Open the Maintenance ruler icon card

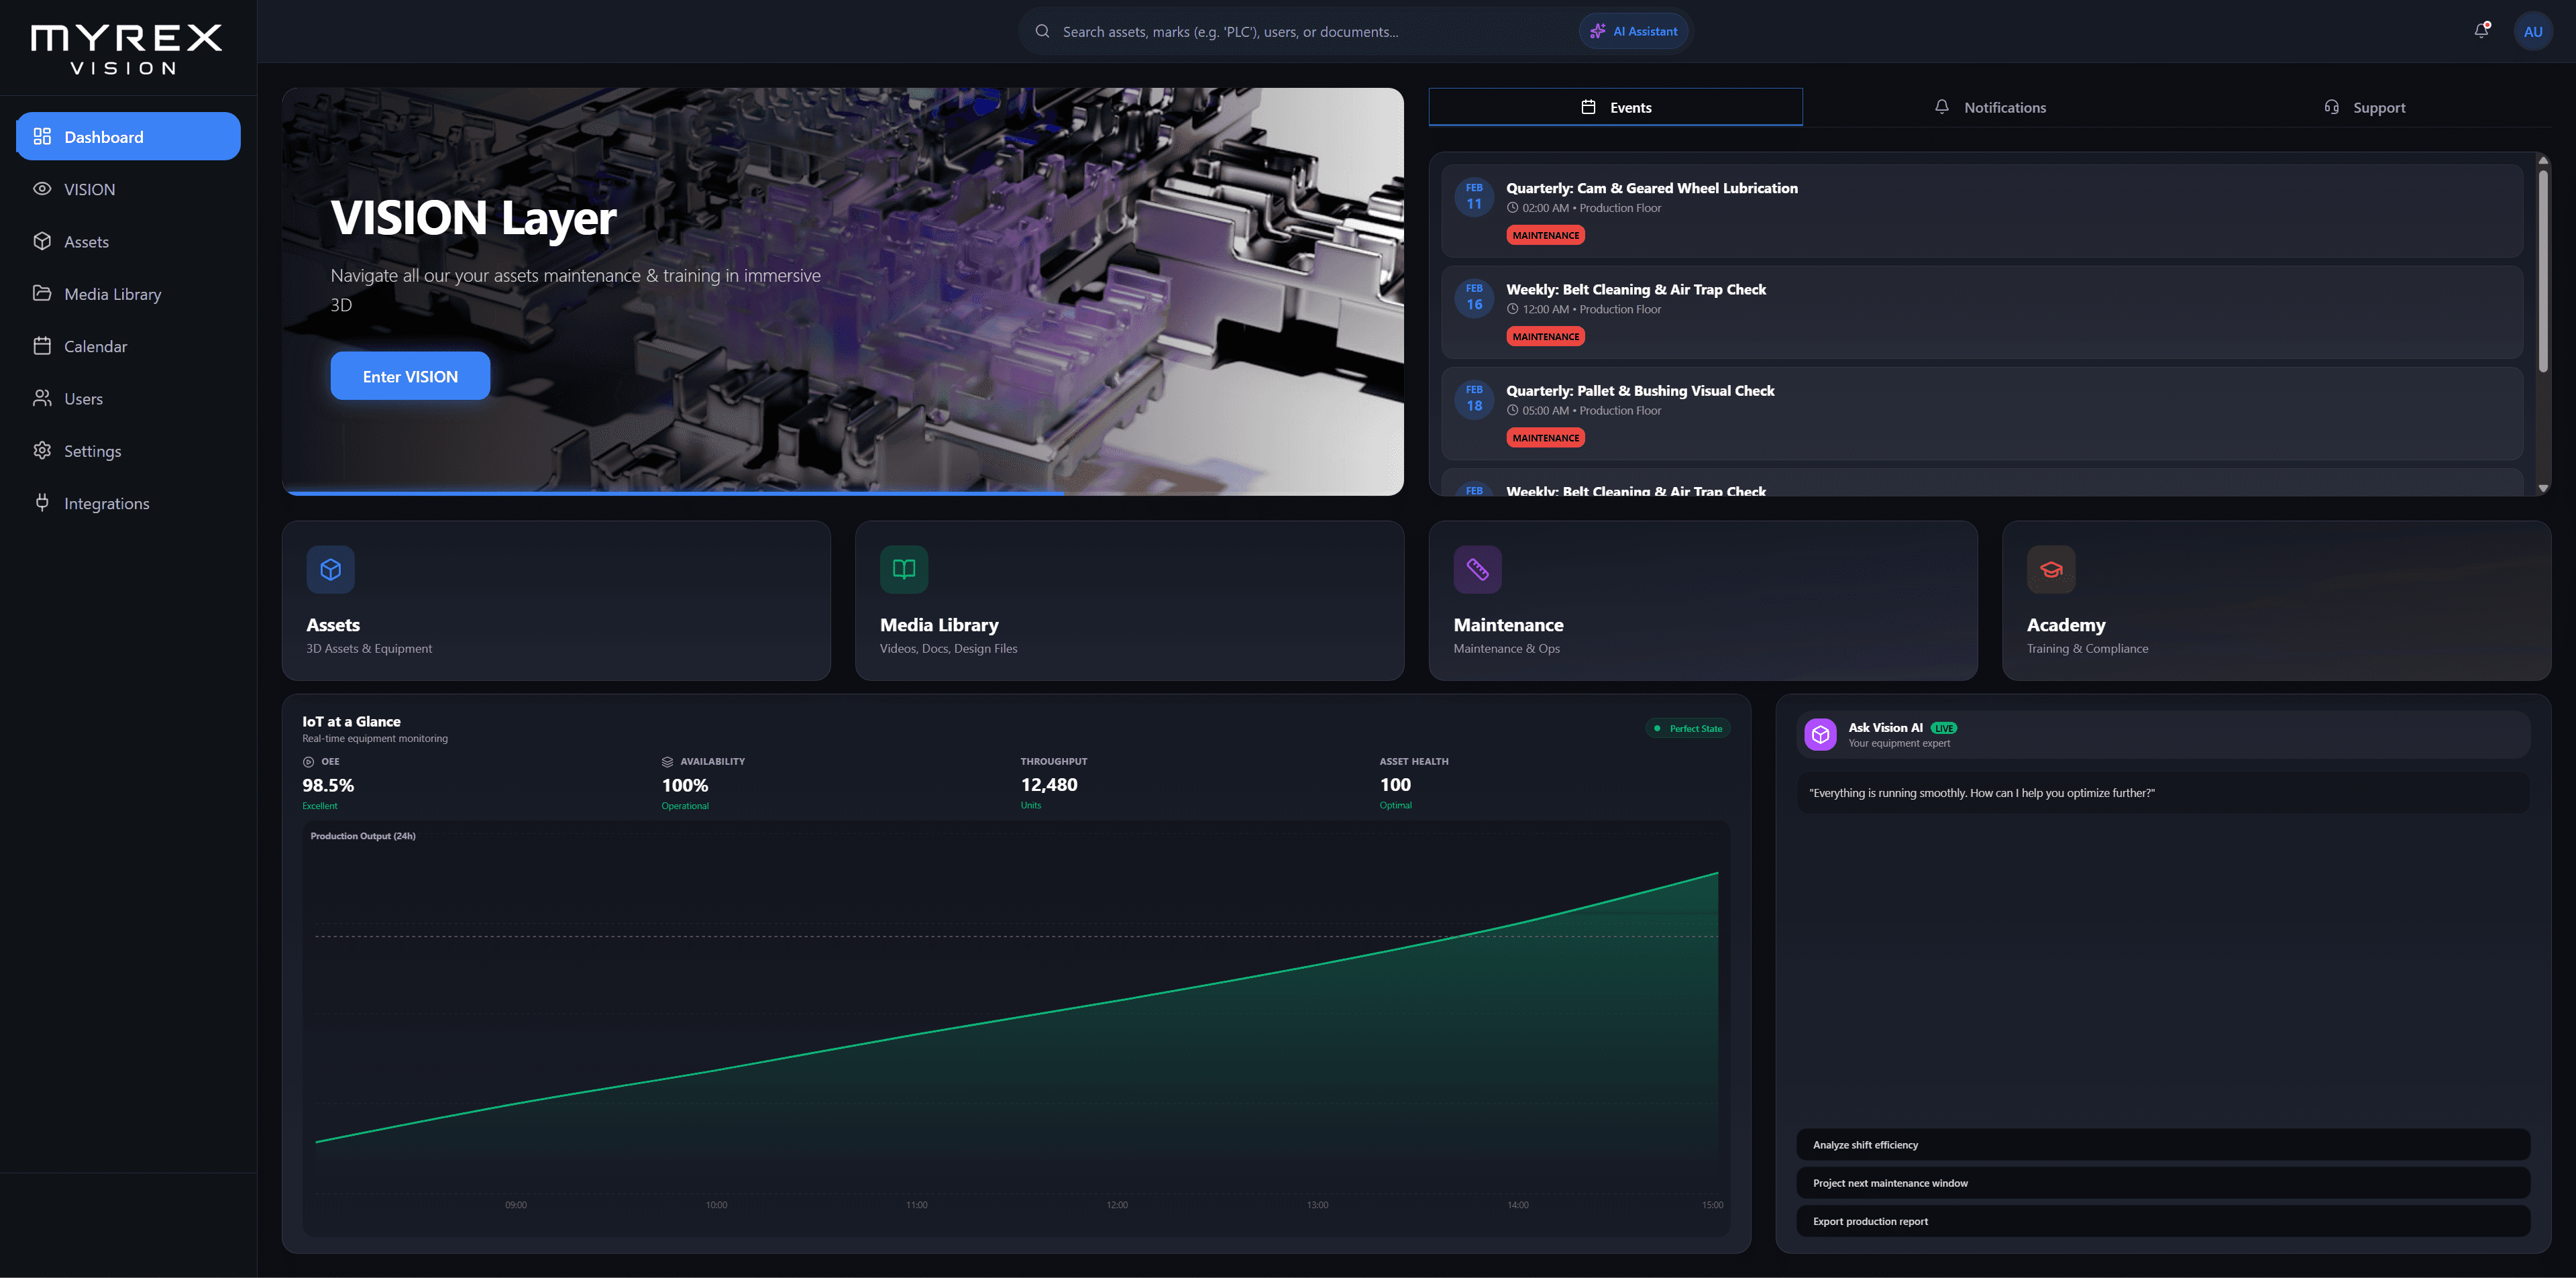[x=1477, y=569]
